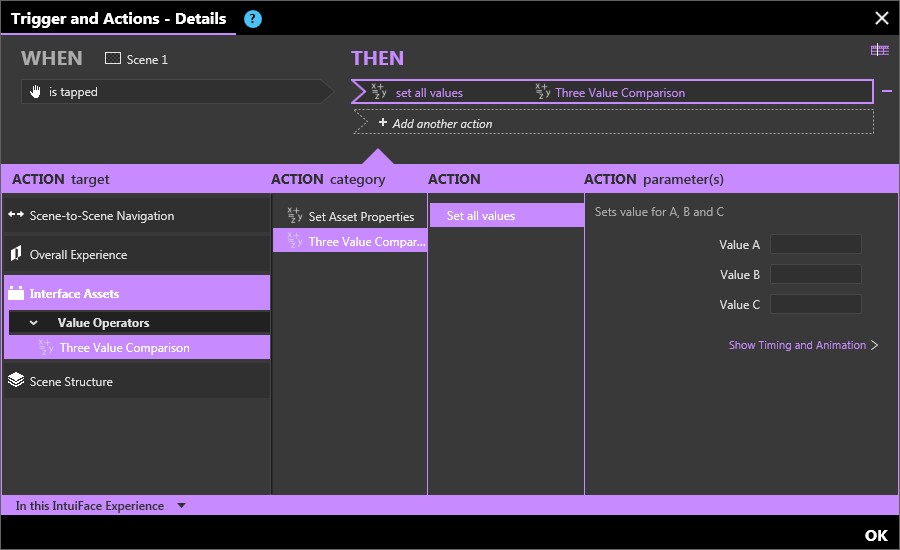Click the Set Asset Properties formula icon
The height and width of the screenshot is (550, 900).
tap(294, 215)
